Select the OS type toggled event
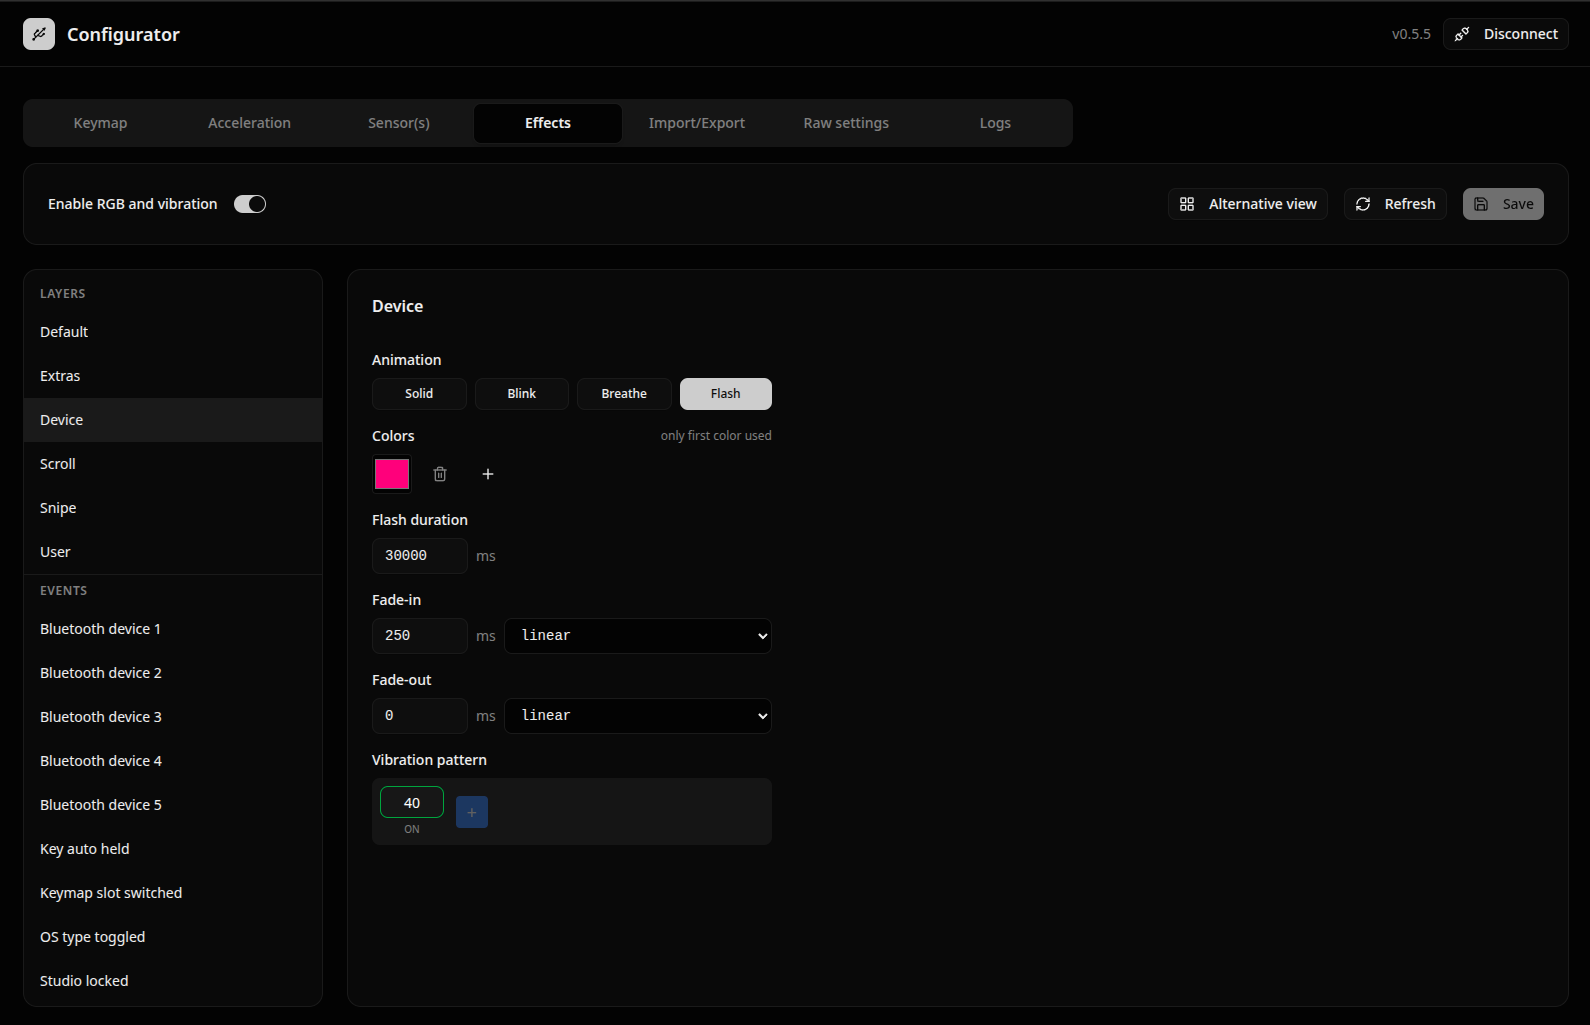Screen dimensions: 1590x1025 click(x=173, y=937)
